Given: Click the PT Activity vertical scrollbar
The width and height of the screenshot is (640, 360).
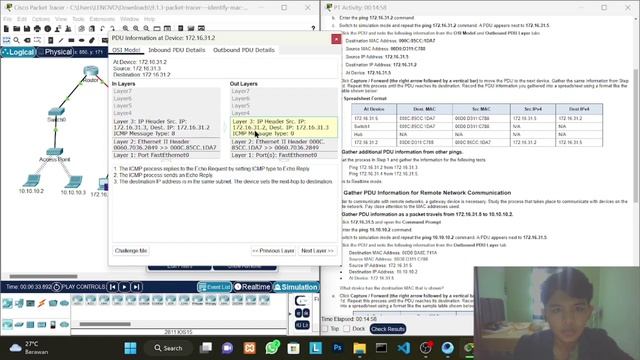Looking at the screenshot, I should pos(636,135).
